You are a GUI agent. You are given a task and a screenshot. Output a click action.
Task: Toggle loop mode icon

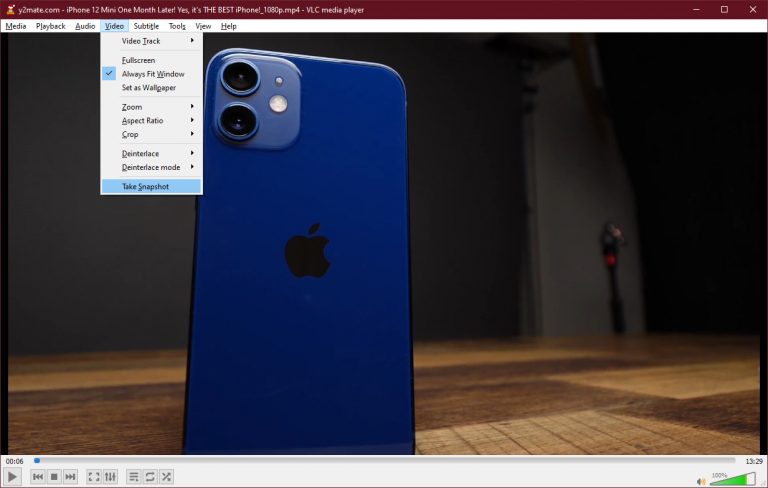(150, 477)
